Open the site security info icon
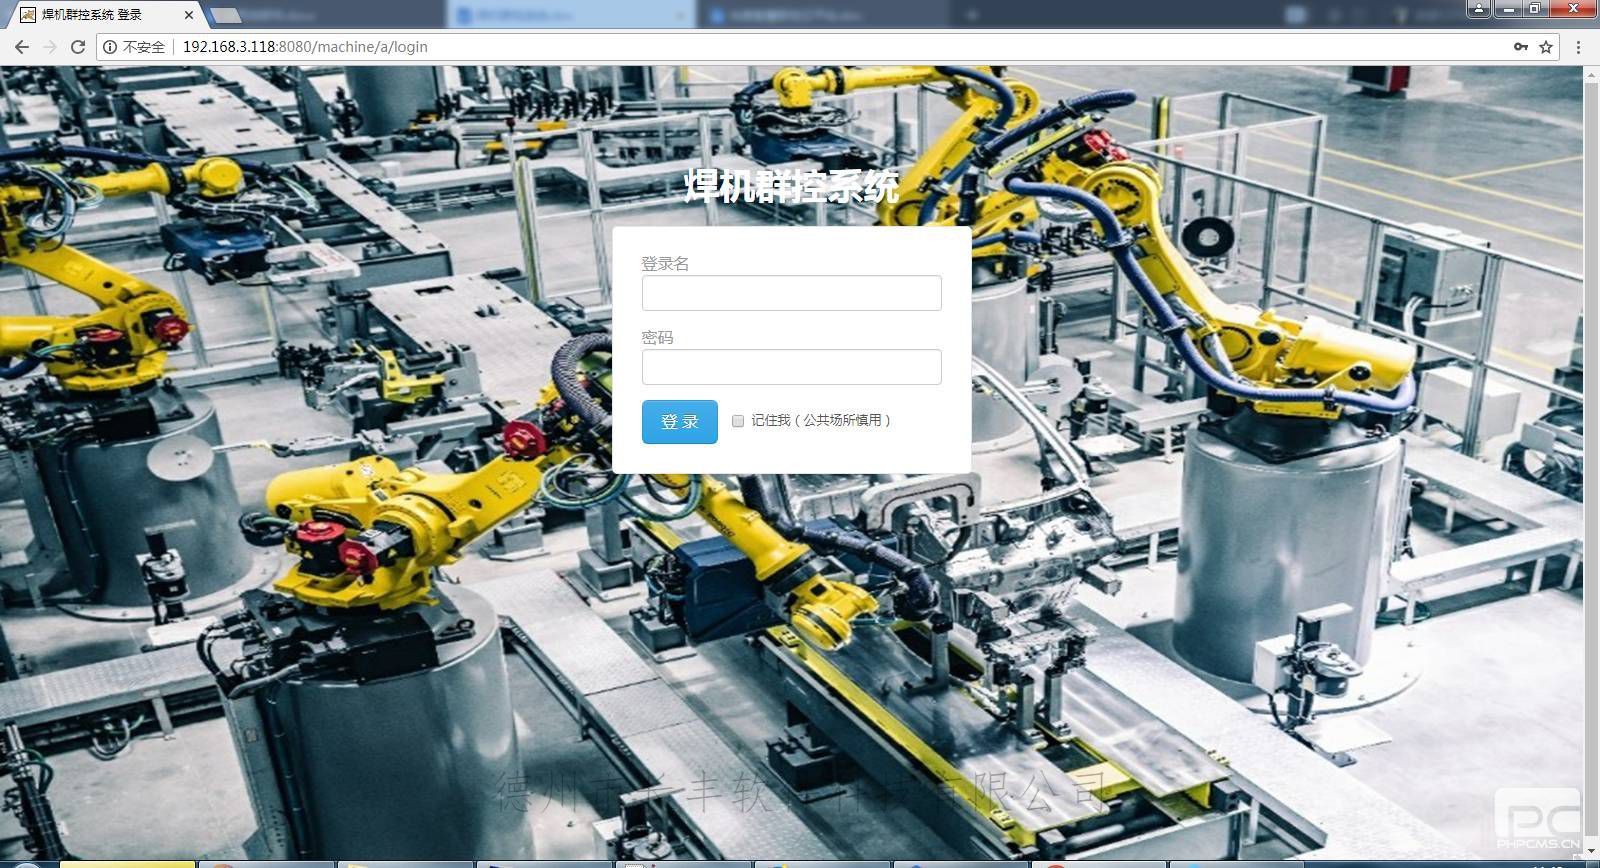 click(x=110, y=47)
